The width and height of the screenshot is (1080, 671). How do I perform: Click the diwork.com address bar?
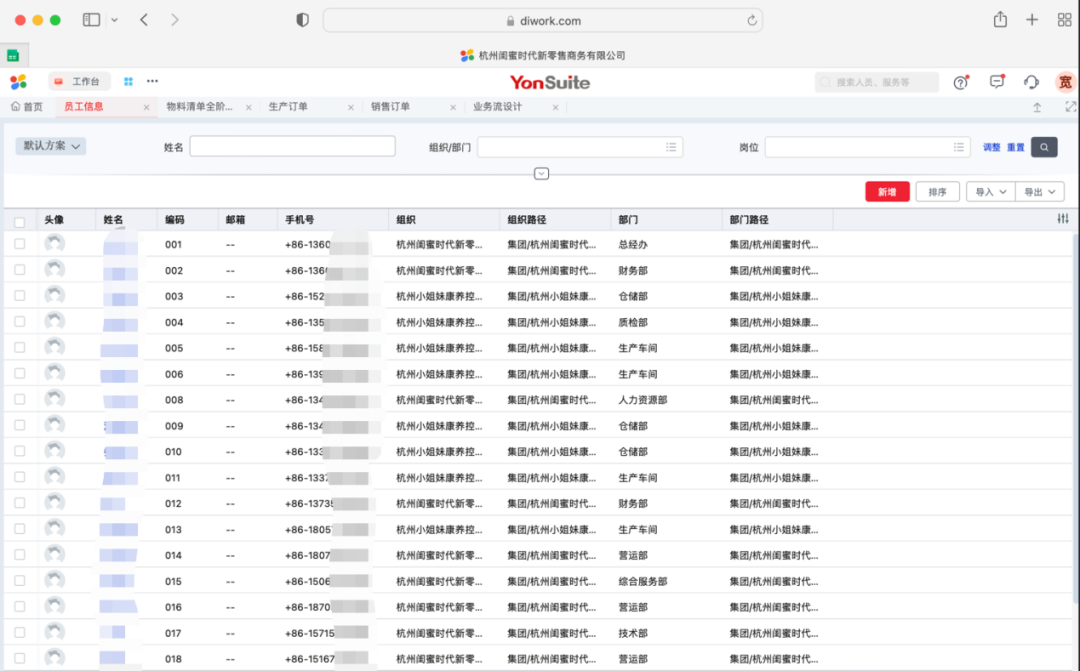[x=543, y=21]
